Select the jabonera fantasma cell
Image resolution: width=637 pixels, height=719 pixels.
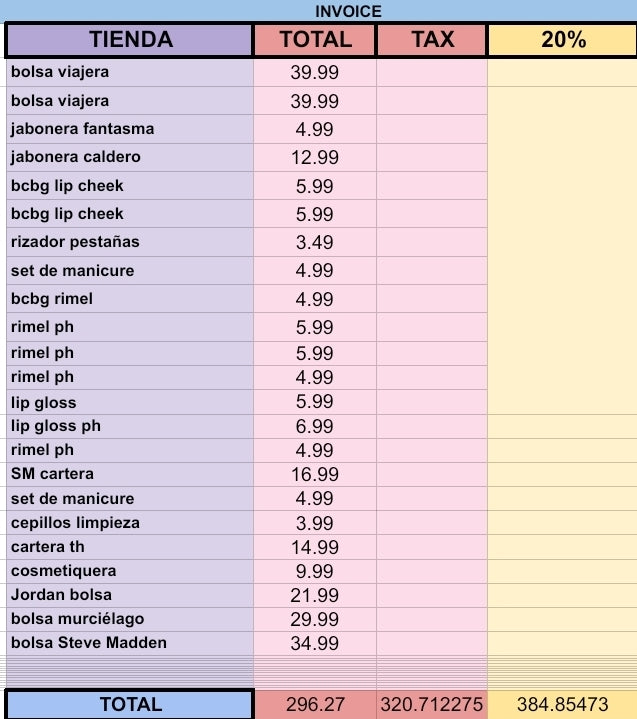point(130,129)
